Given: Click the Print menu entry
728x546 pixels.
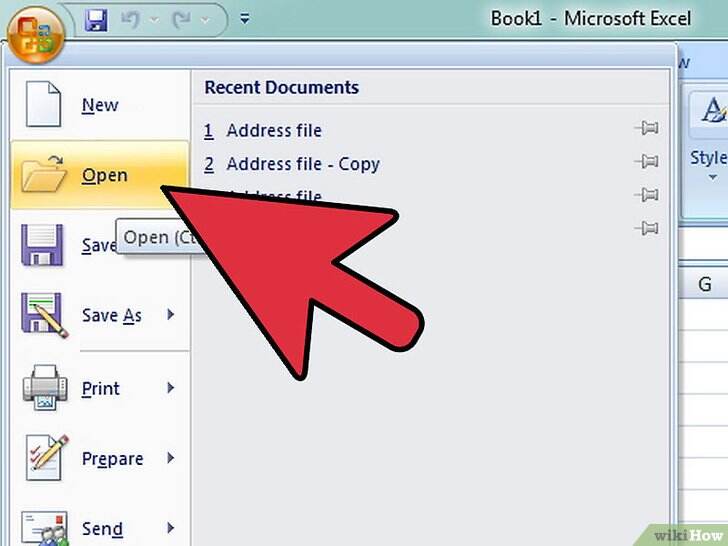Looking at the screenshot, I should point(100,388).
